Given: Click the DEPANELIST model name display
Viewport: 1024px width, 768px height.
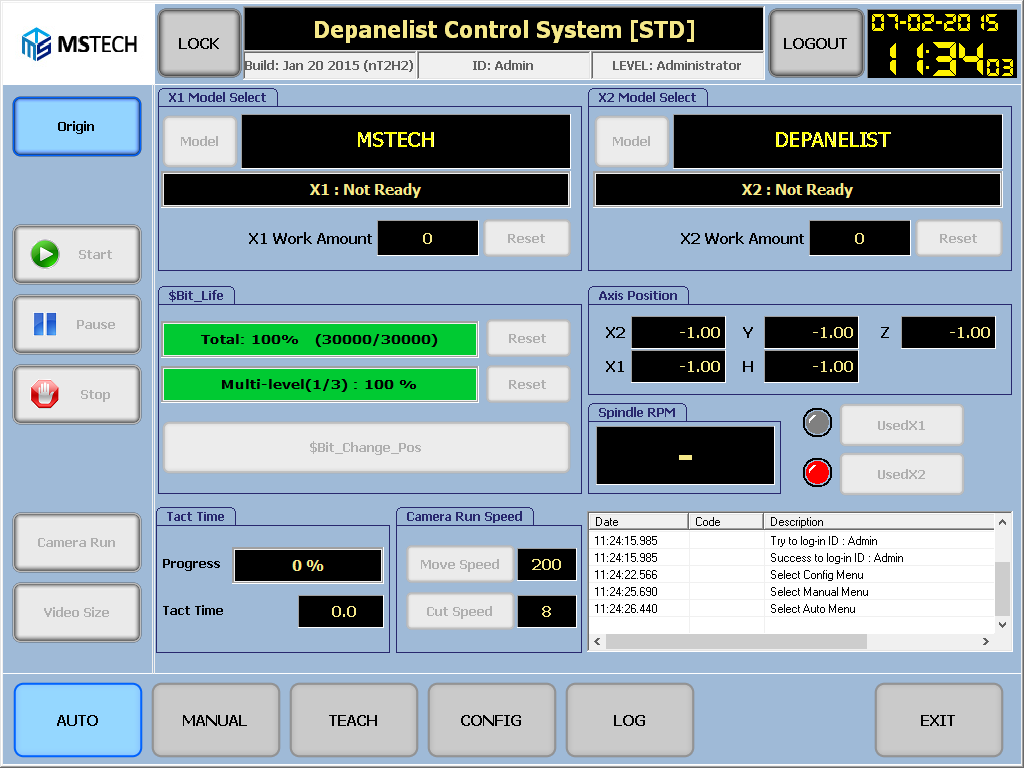Looking at the screenshot, I should 838,141.
